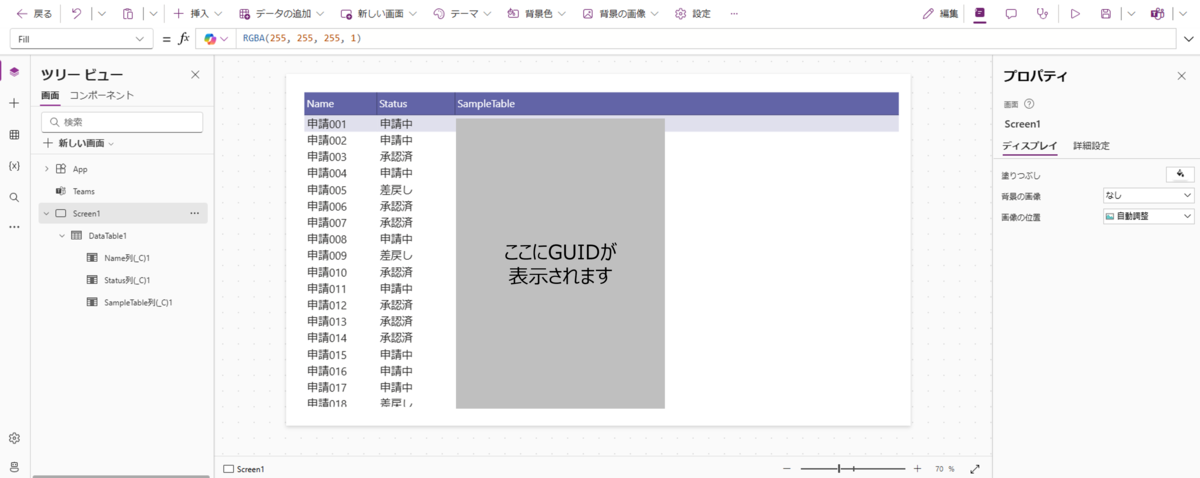Click the fit-to-window expand icon

coord(975,468)
